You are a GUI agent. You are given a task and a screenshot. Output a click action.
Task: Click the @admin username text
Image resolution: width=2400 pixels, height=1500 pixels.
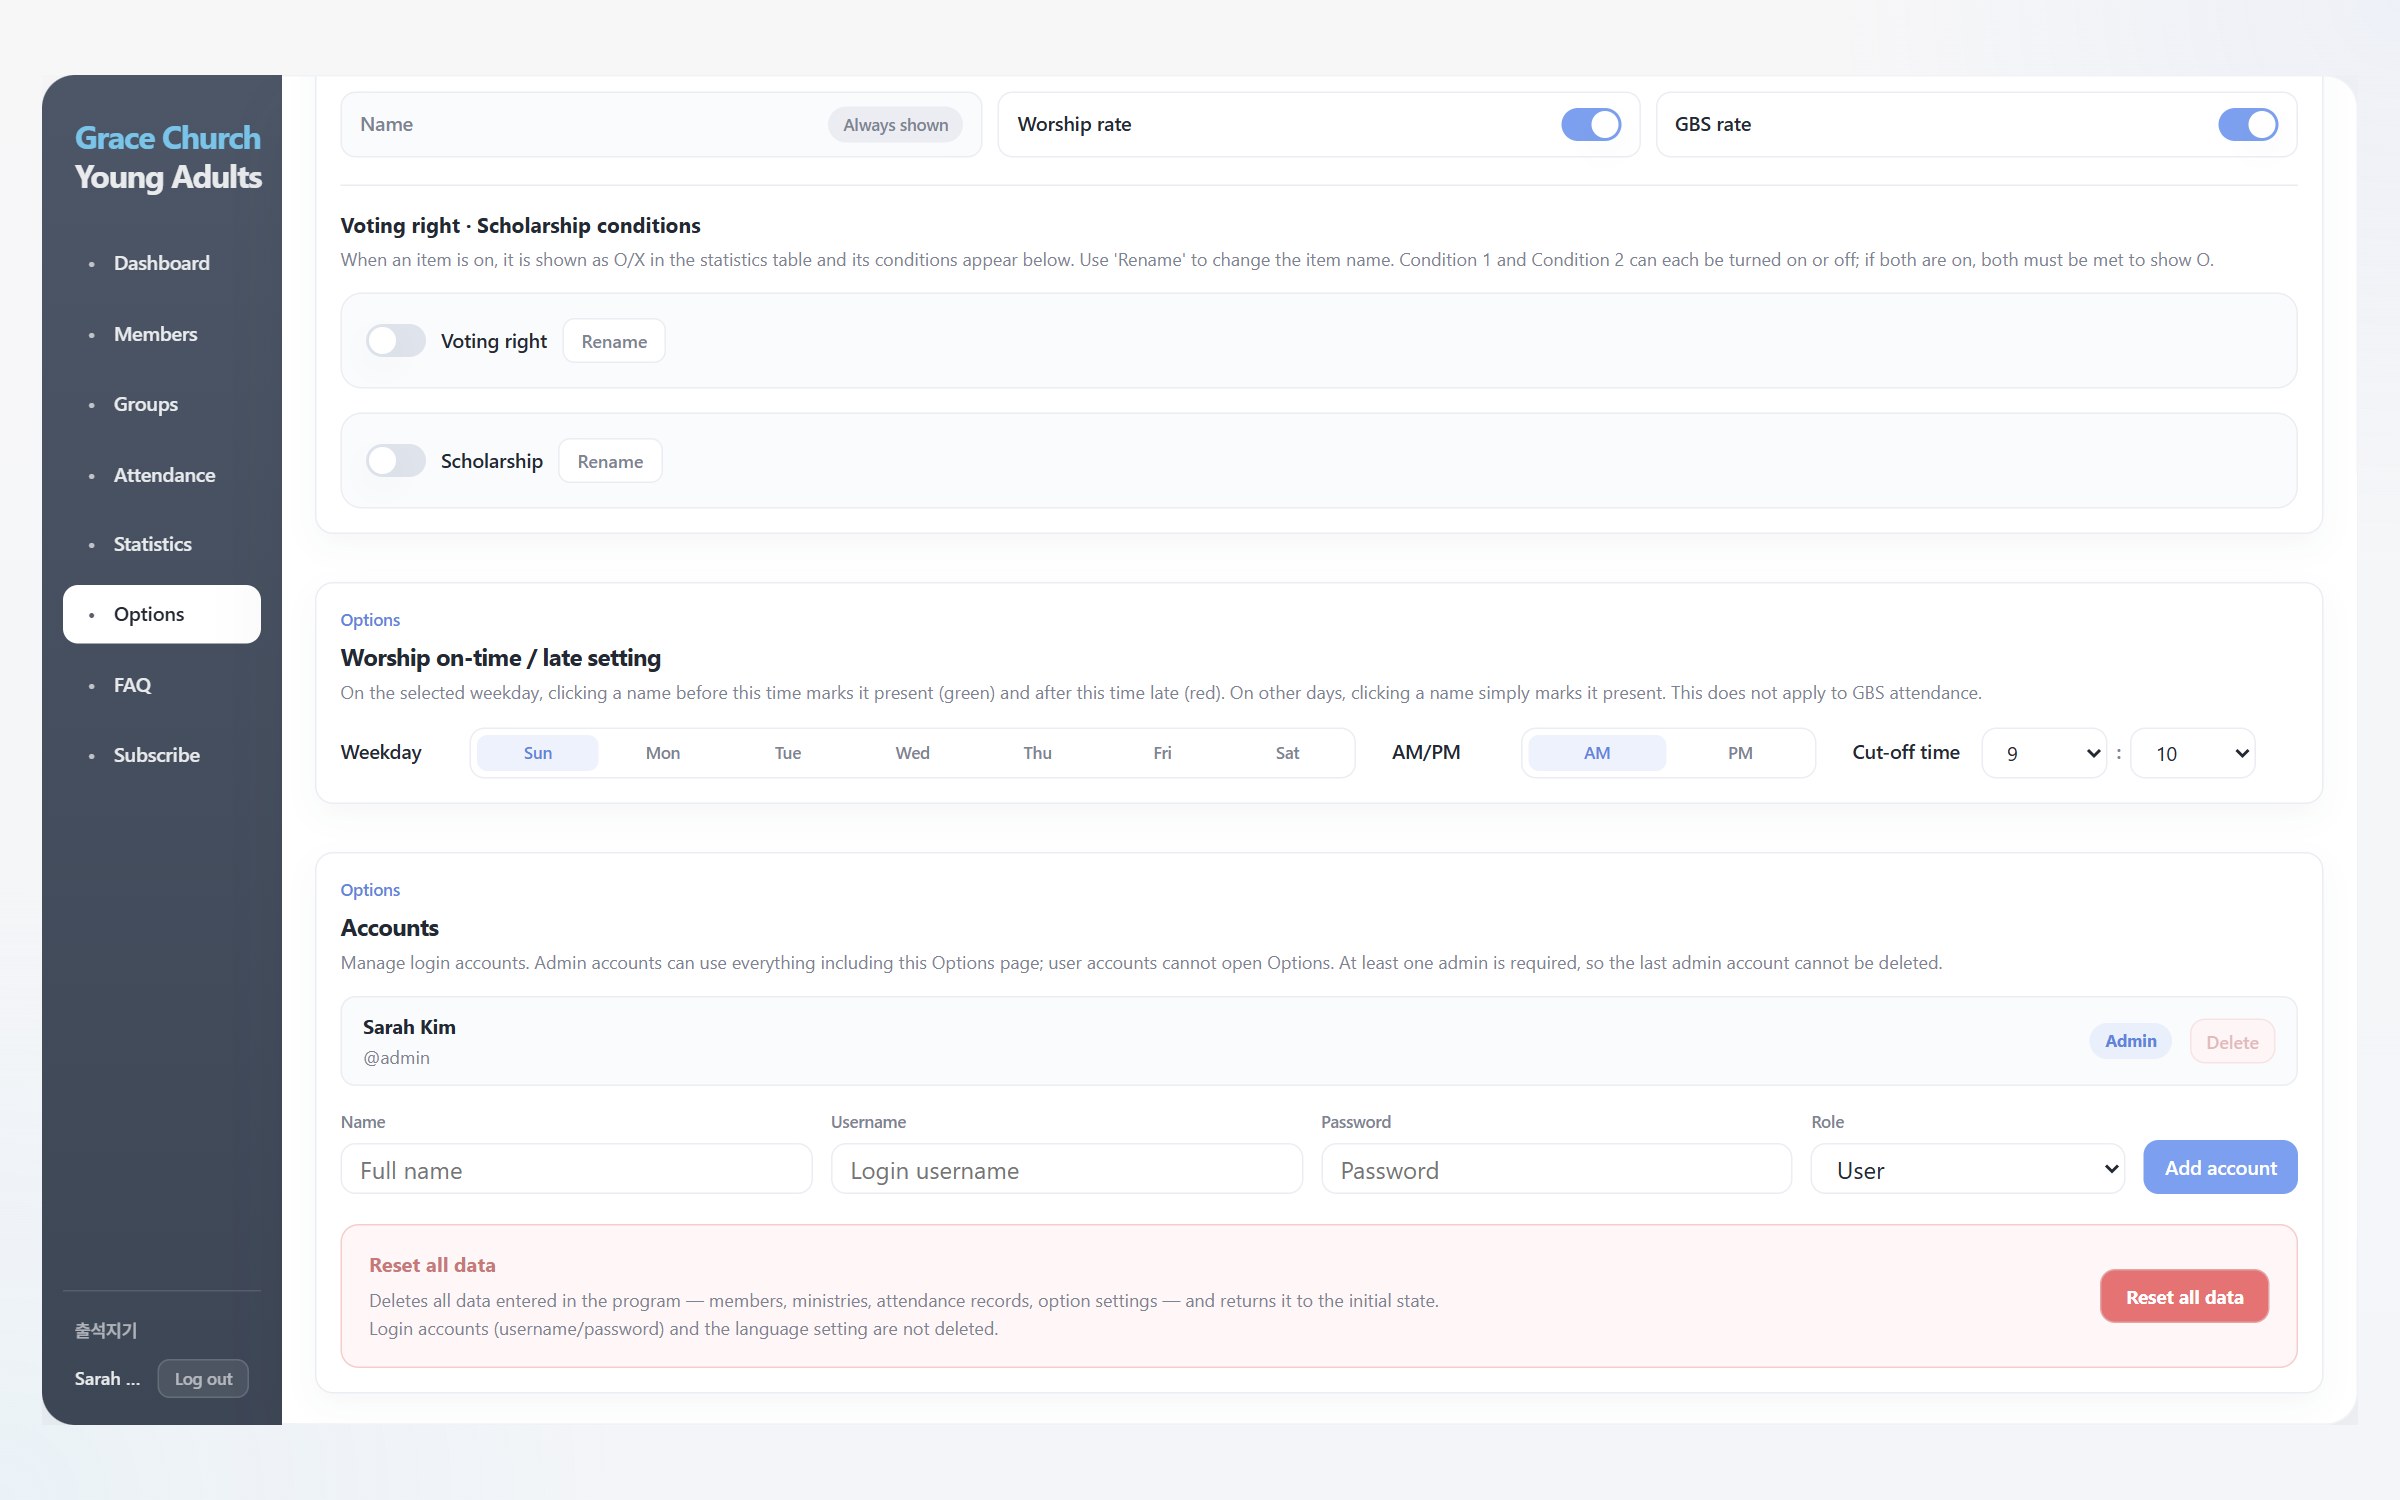click(396, 1058)
